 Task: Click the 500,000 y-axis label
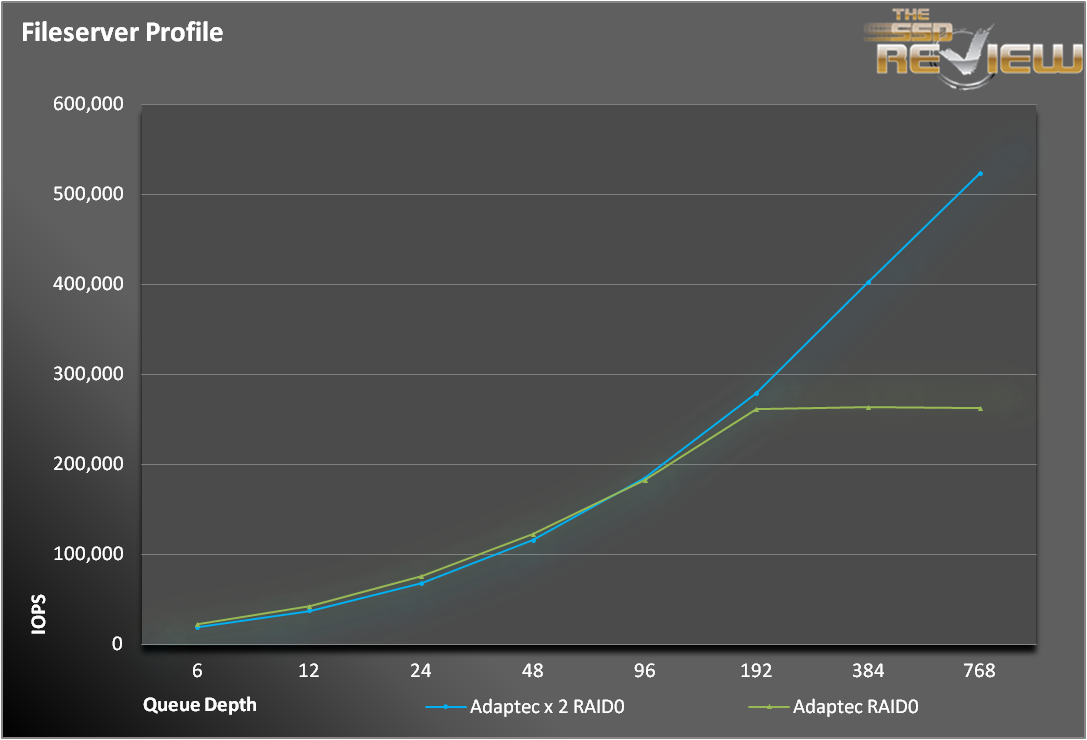[x=85, y=194]
